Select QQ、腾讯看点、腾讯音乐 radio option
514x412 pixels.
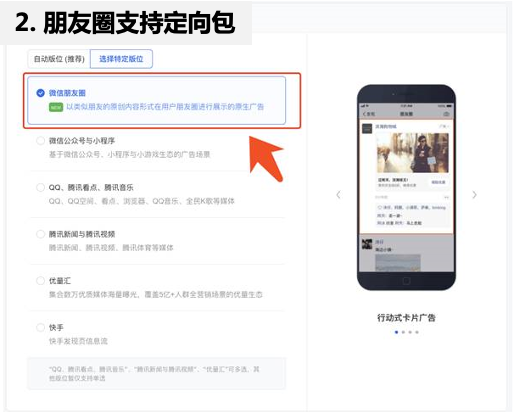click(40, 187)
